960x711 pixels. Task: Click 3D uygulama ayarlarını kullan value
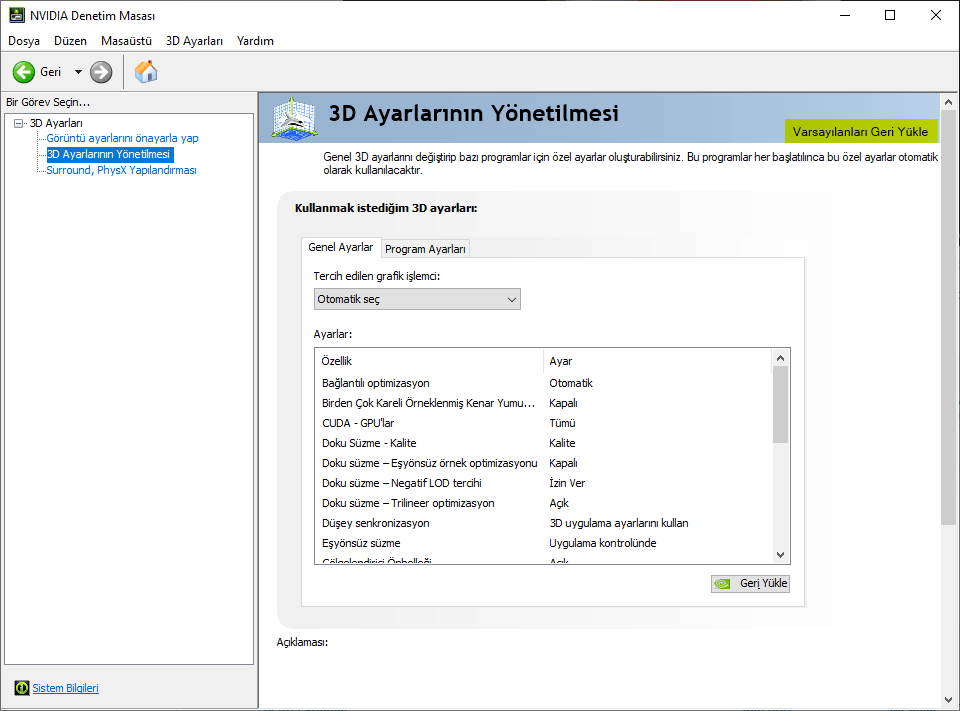click(618, 524)
